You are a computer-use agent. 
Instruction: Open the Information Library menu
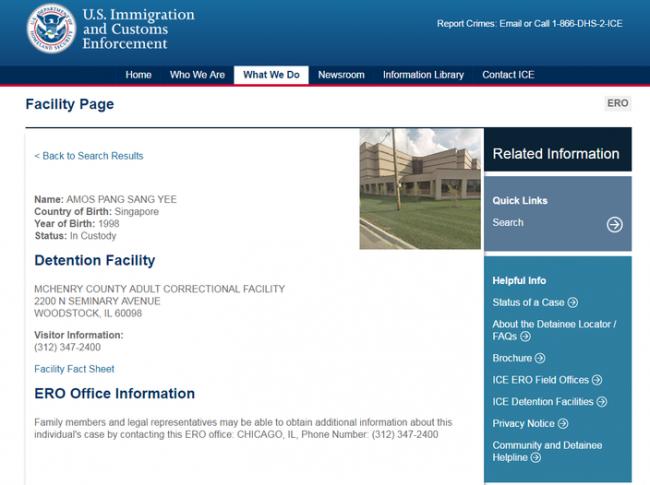[x=423, y=75]
